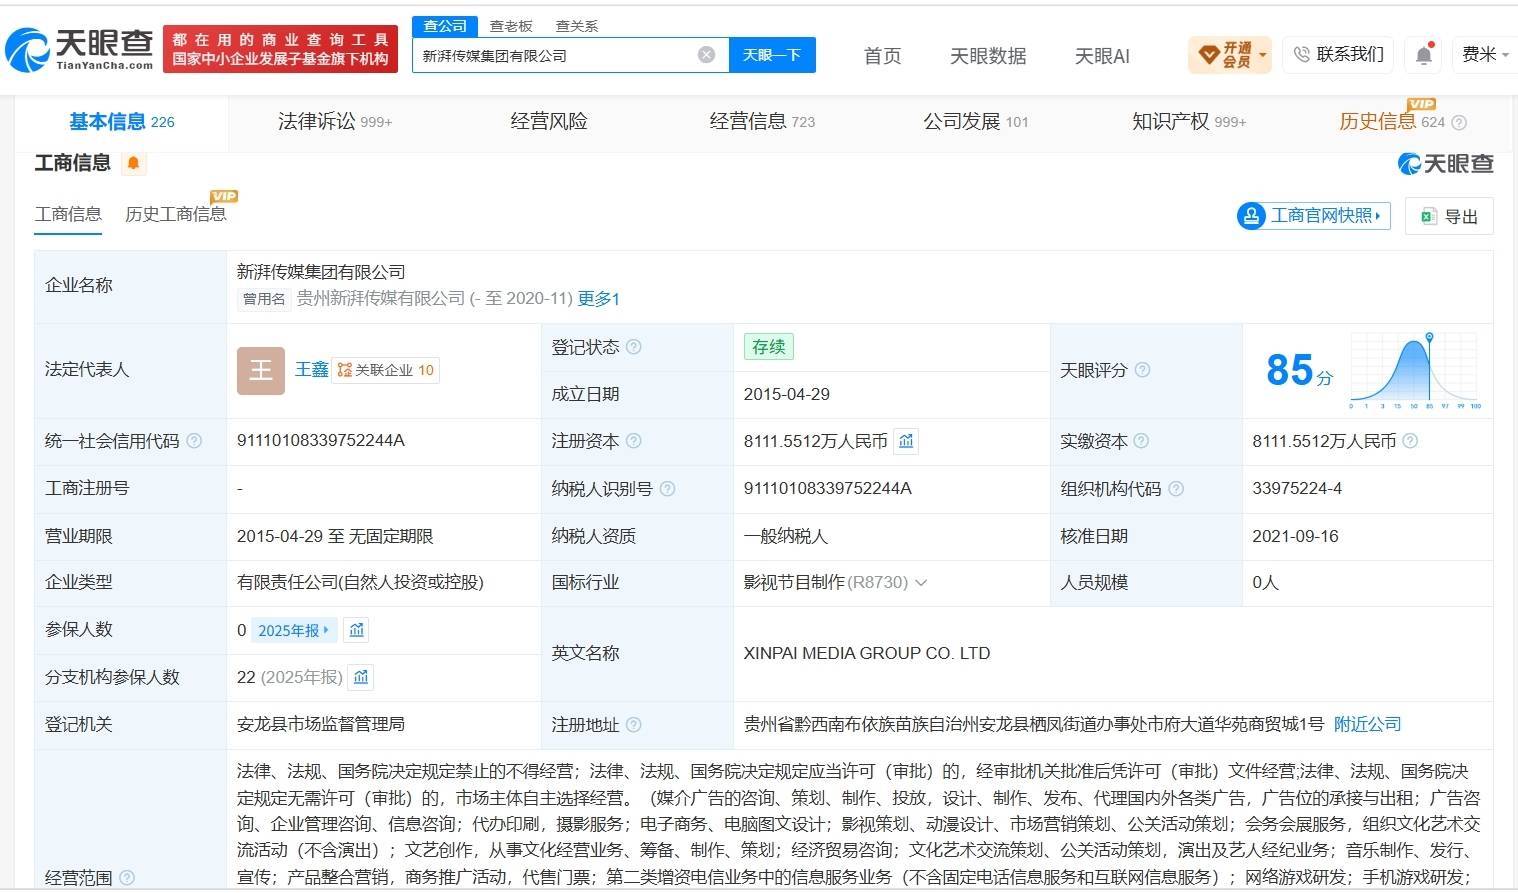Select the 历史工商信息 sub-tab
1518x893 pixels.
[x=176, y=214]
